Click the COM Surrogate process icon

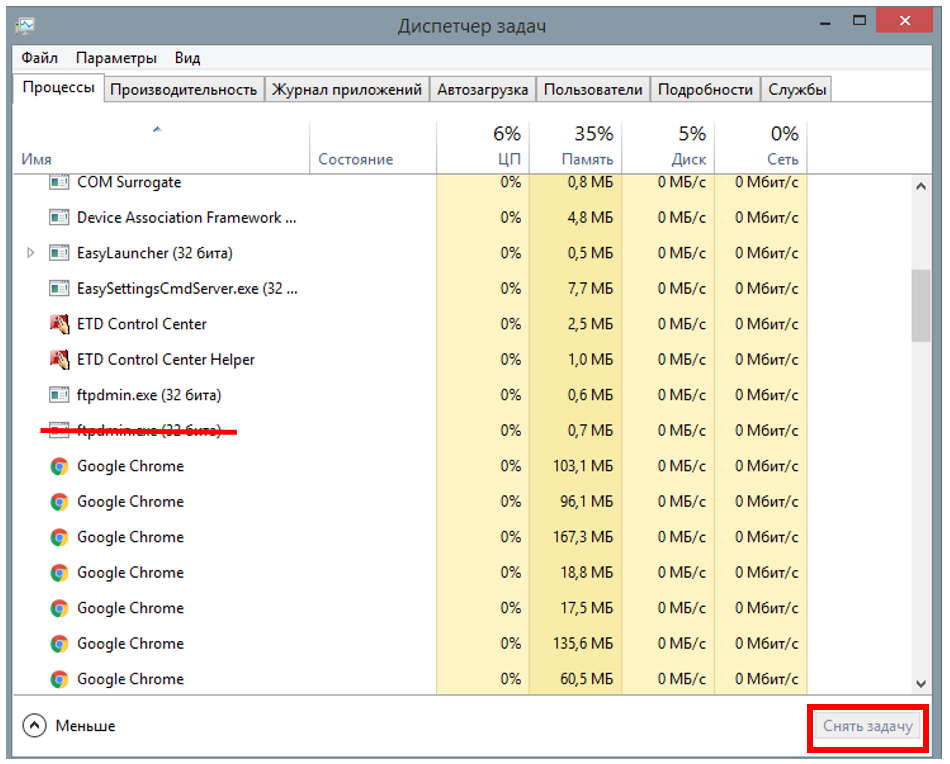point(59,182)
